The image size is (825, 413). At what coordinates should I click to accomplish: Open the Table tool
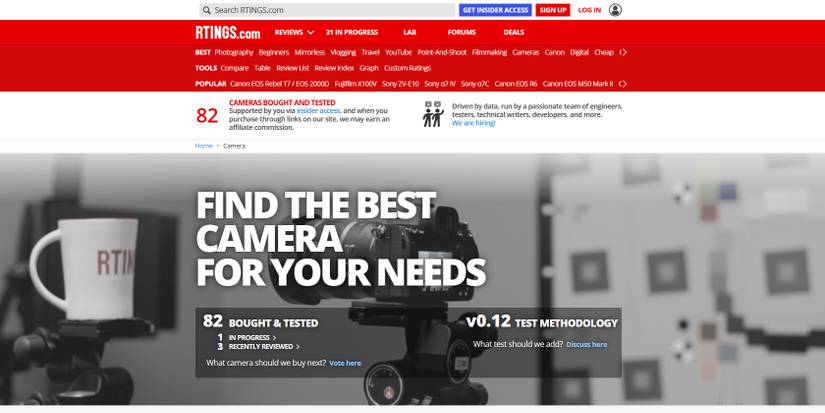[262, 68]
